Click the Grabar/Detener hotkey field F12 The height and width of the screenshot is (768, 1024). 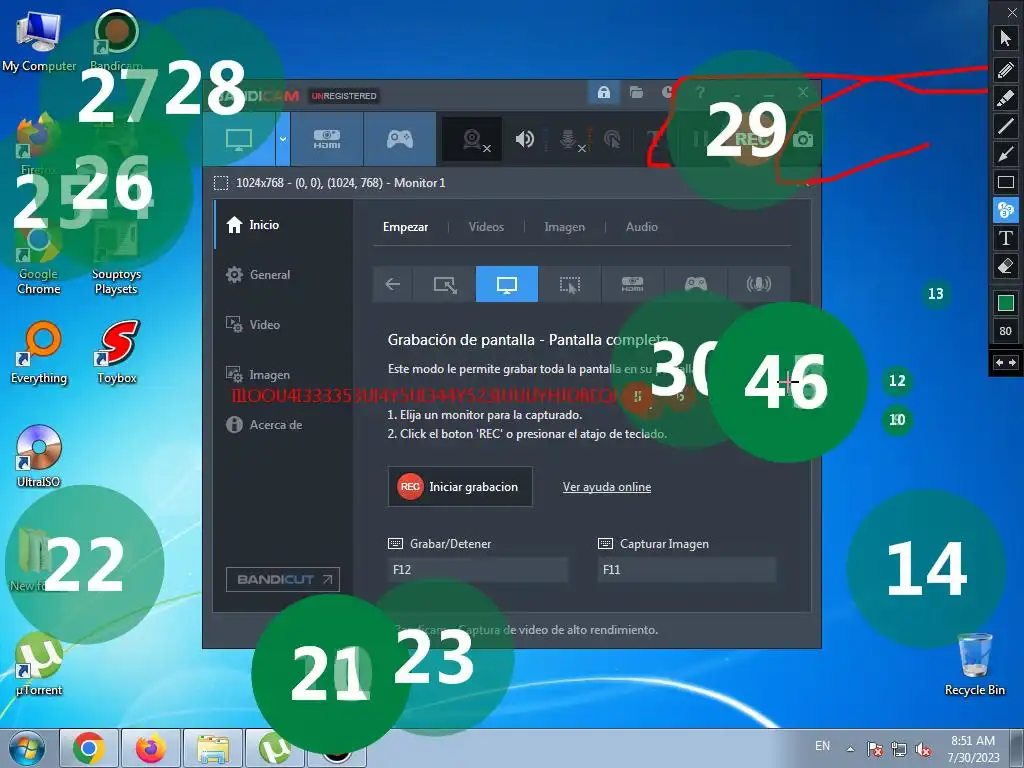[x=477, y=569]
